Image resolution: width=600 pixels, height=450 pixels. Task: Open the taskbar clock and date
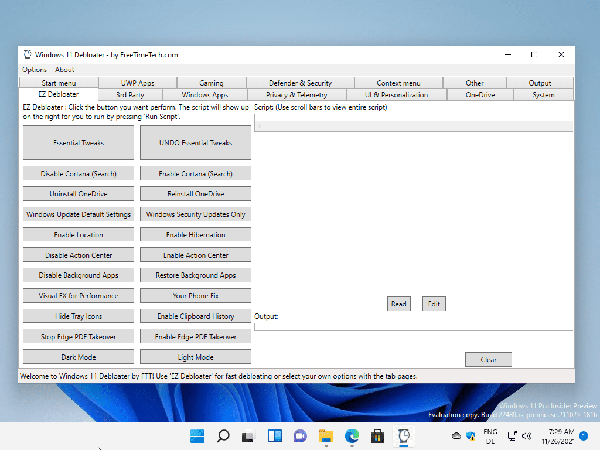pyautogui.click(x=557, y=436)
